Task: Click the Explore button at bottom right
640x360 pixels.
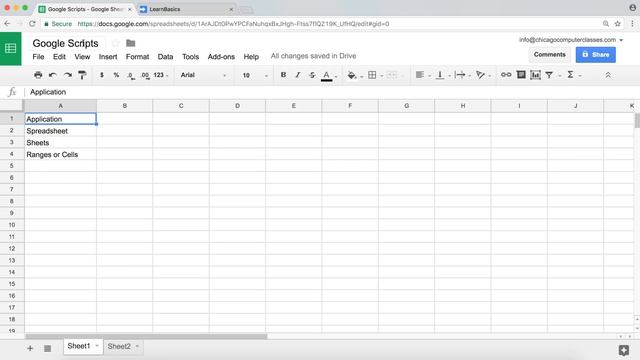Action: pos(624,350)
